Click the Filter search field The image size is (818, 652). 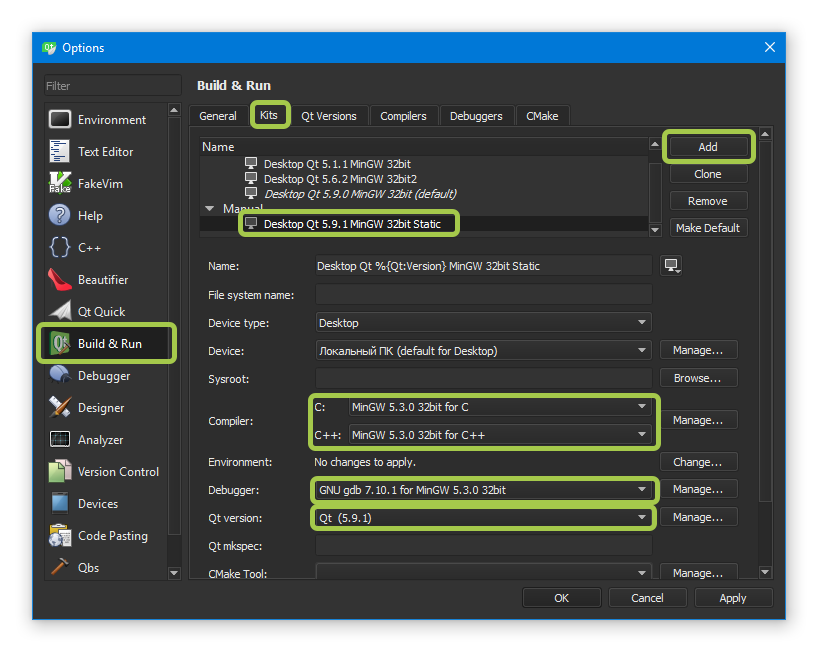coord(113,86)
